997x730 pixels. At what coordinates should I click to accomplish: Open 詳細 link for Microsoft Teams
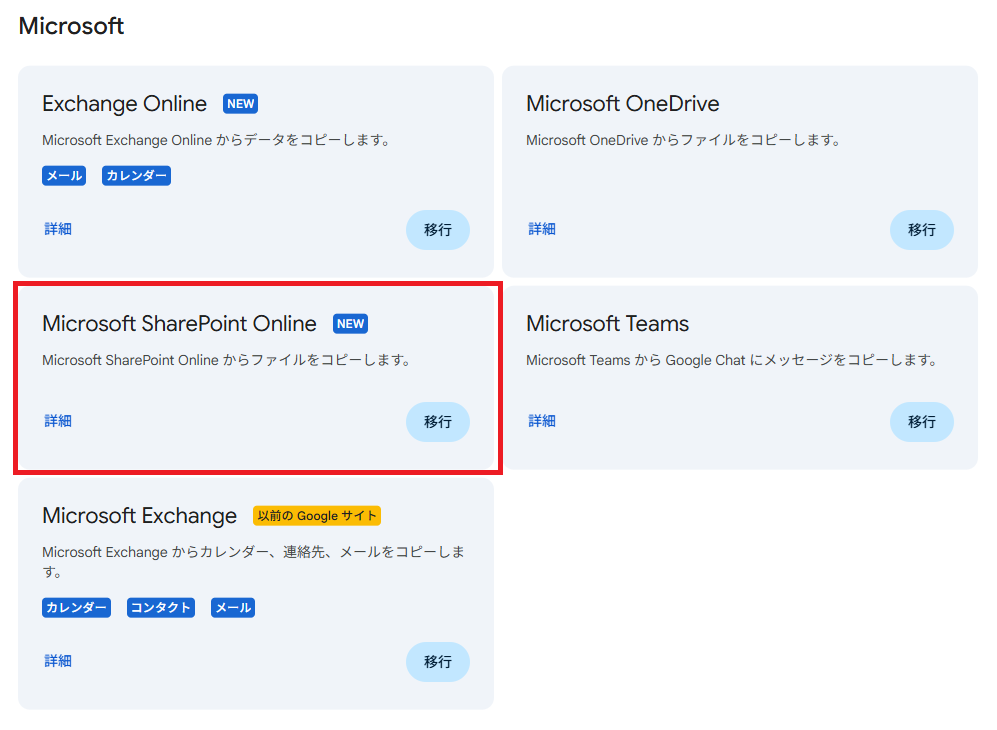coord(542,421)
